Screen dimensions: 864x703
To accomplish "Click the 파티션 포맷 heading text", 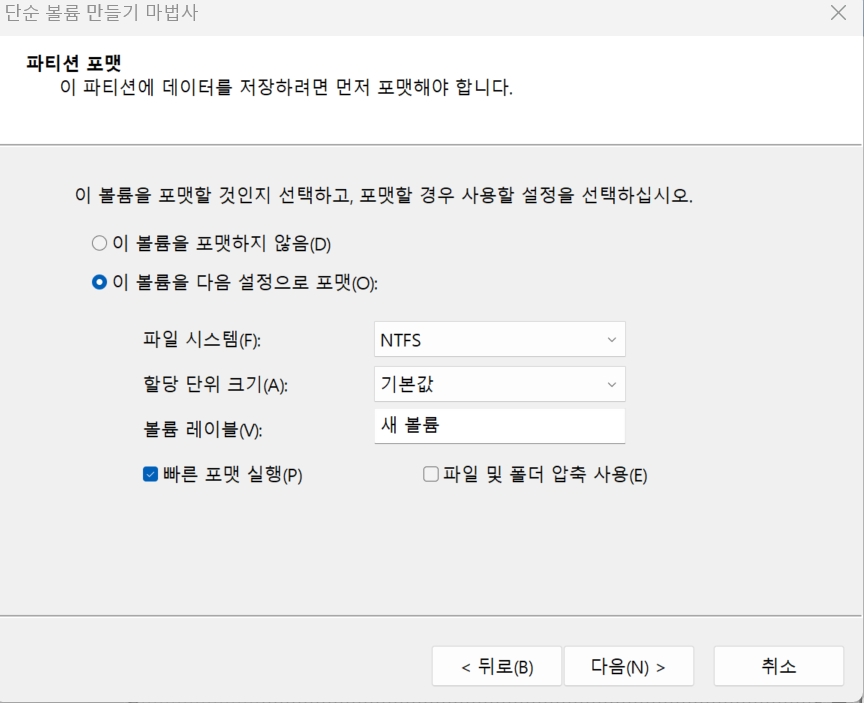I will pos(74,63).
